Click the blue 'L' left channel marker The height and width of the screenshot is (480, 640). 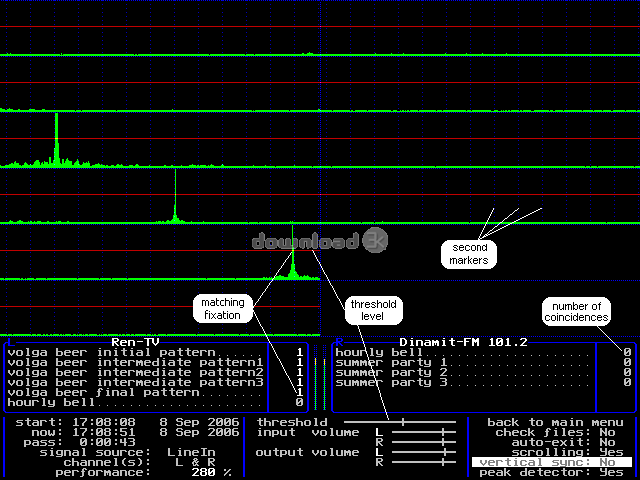point(11,342)
